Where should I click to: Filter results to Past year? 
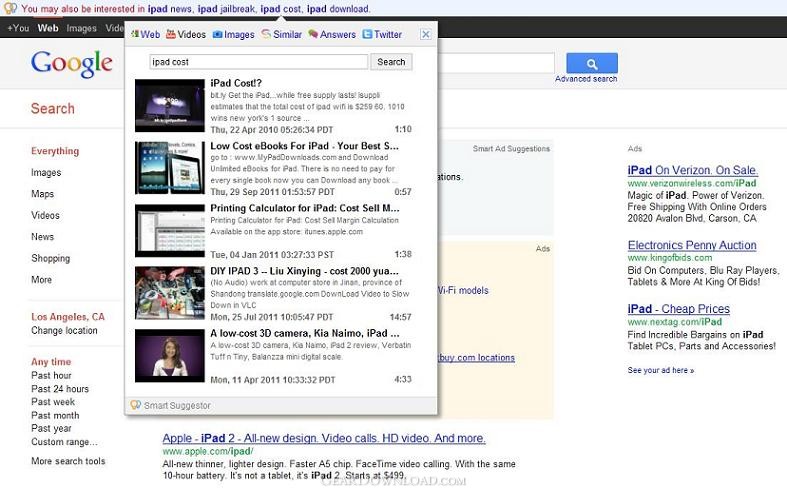coord(51,428)
